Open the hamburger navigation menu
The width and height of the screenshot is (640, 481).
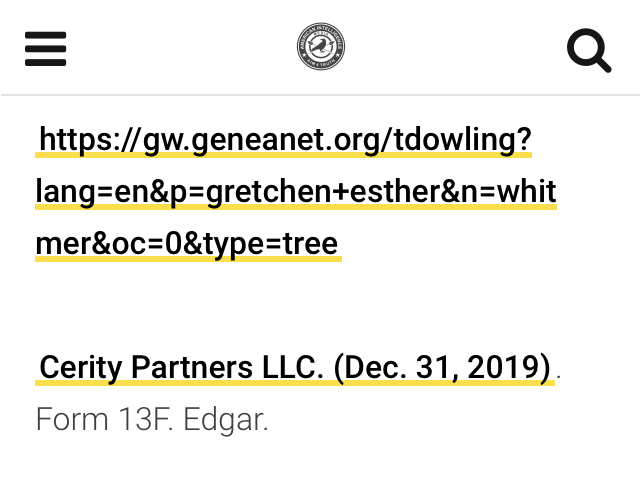[45, 49]
